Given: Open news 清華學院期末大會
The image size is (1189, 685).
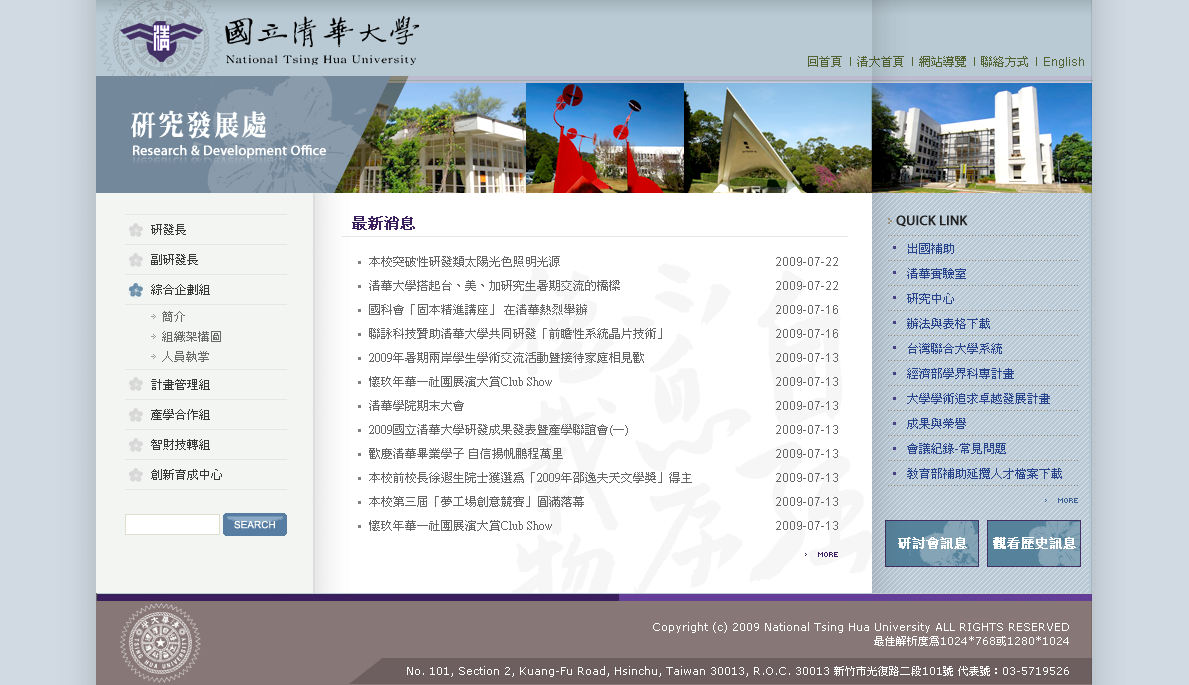Looking at the screenshot, I should point(416,406).
